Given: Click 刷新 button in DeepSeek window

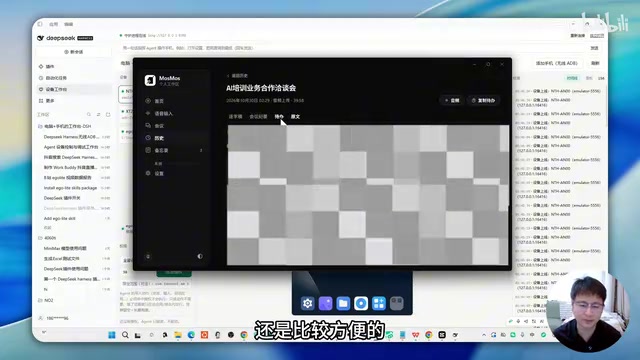Looking at the screenshot, I should [x=595, y=63].
